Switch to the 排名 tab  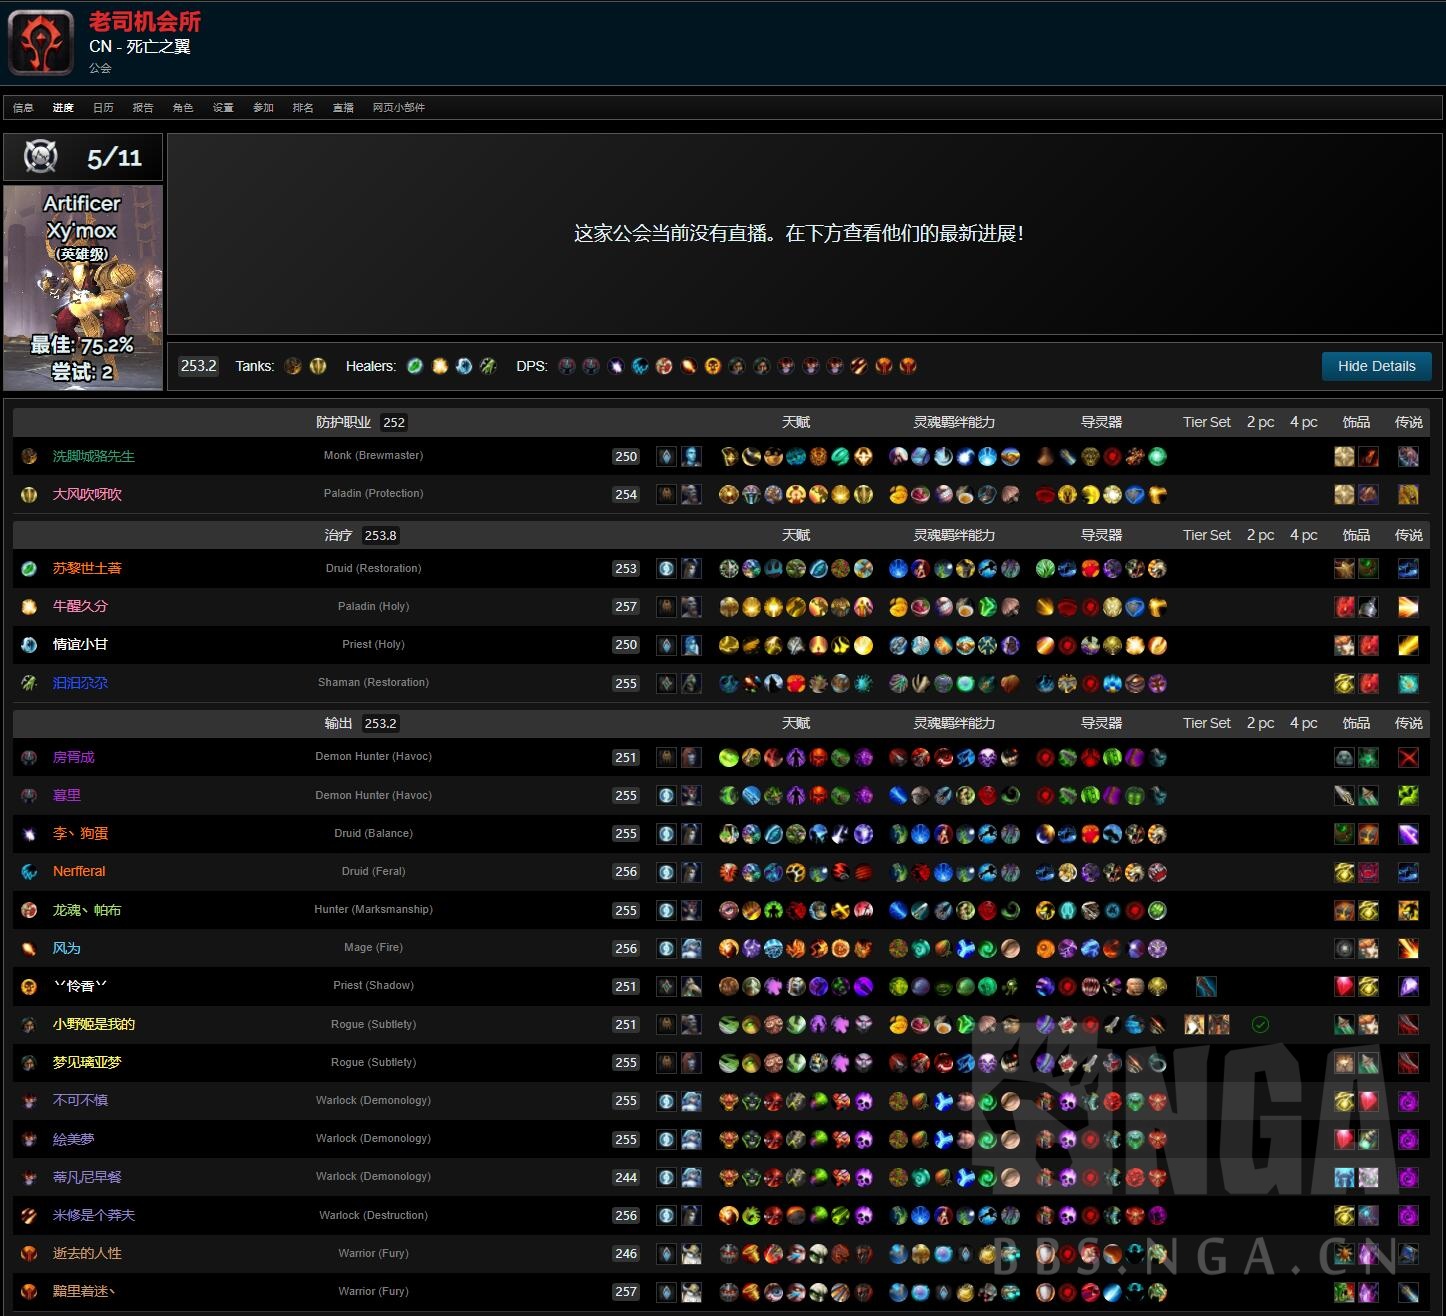point(303,107)
